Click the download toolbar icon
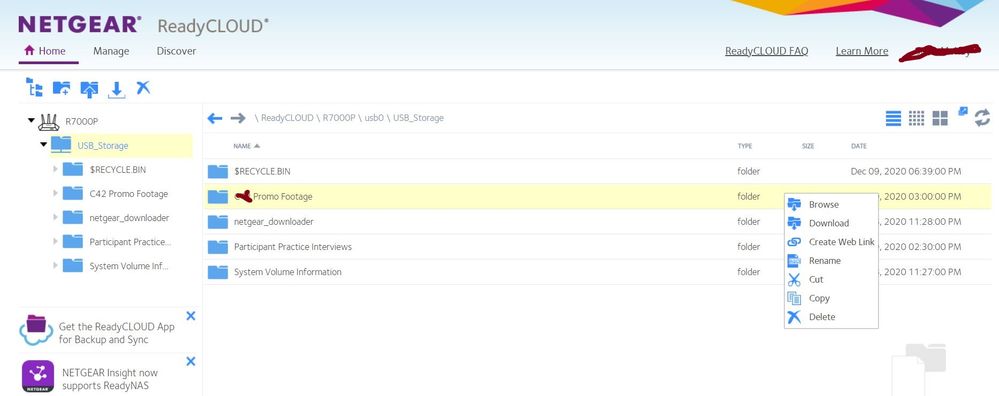999x396 pixels. 116,90
